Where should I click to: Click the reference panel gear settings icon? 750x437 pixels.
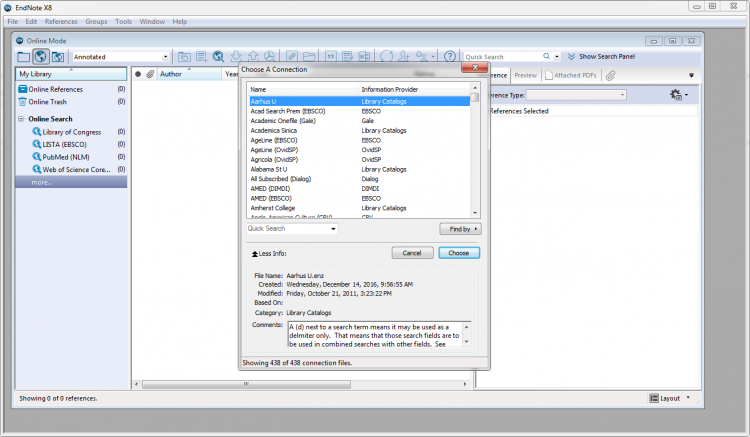click(x=676, y=95)
